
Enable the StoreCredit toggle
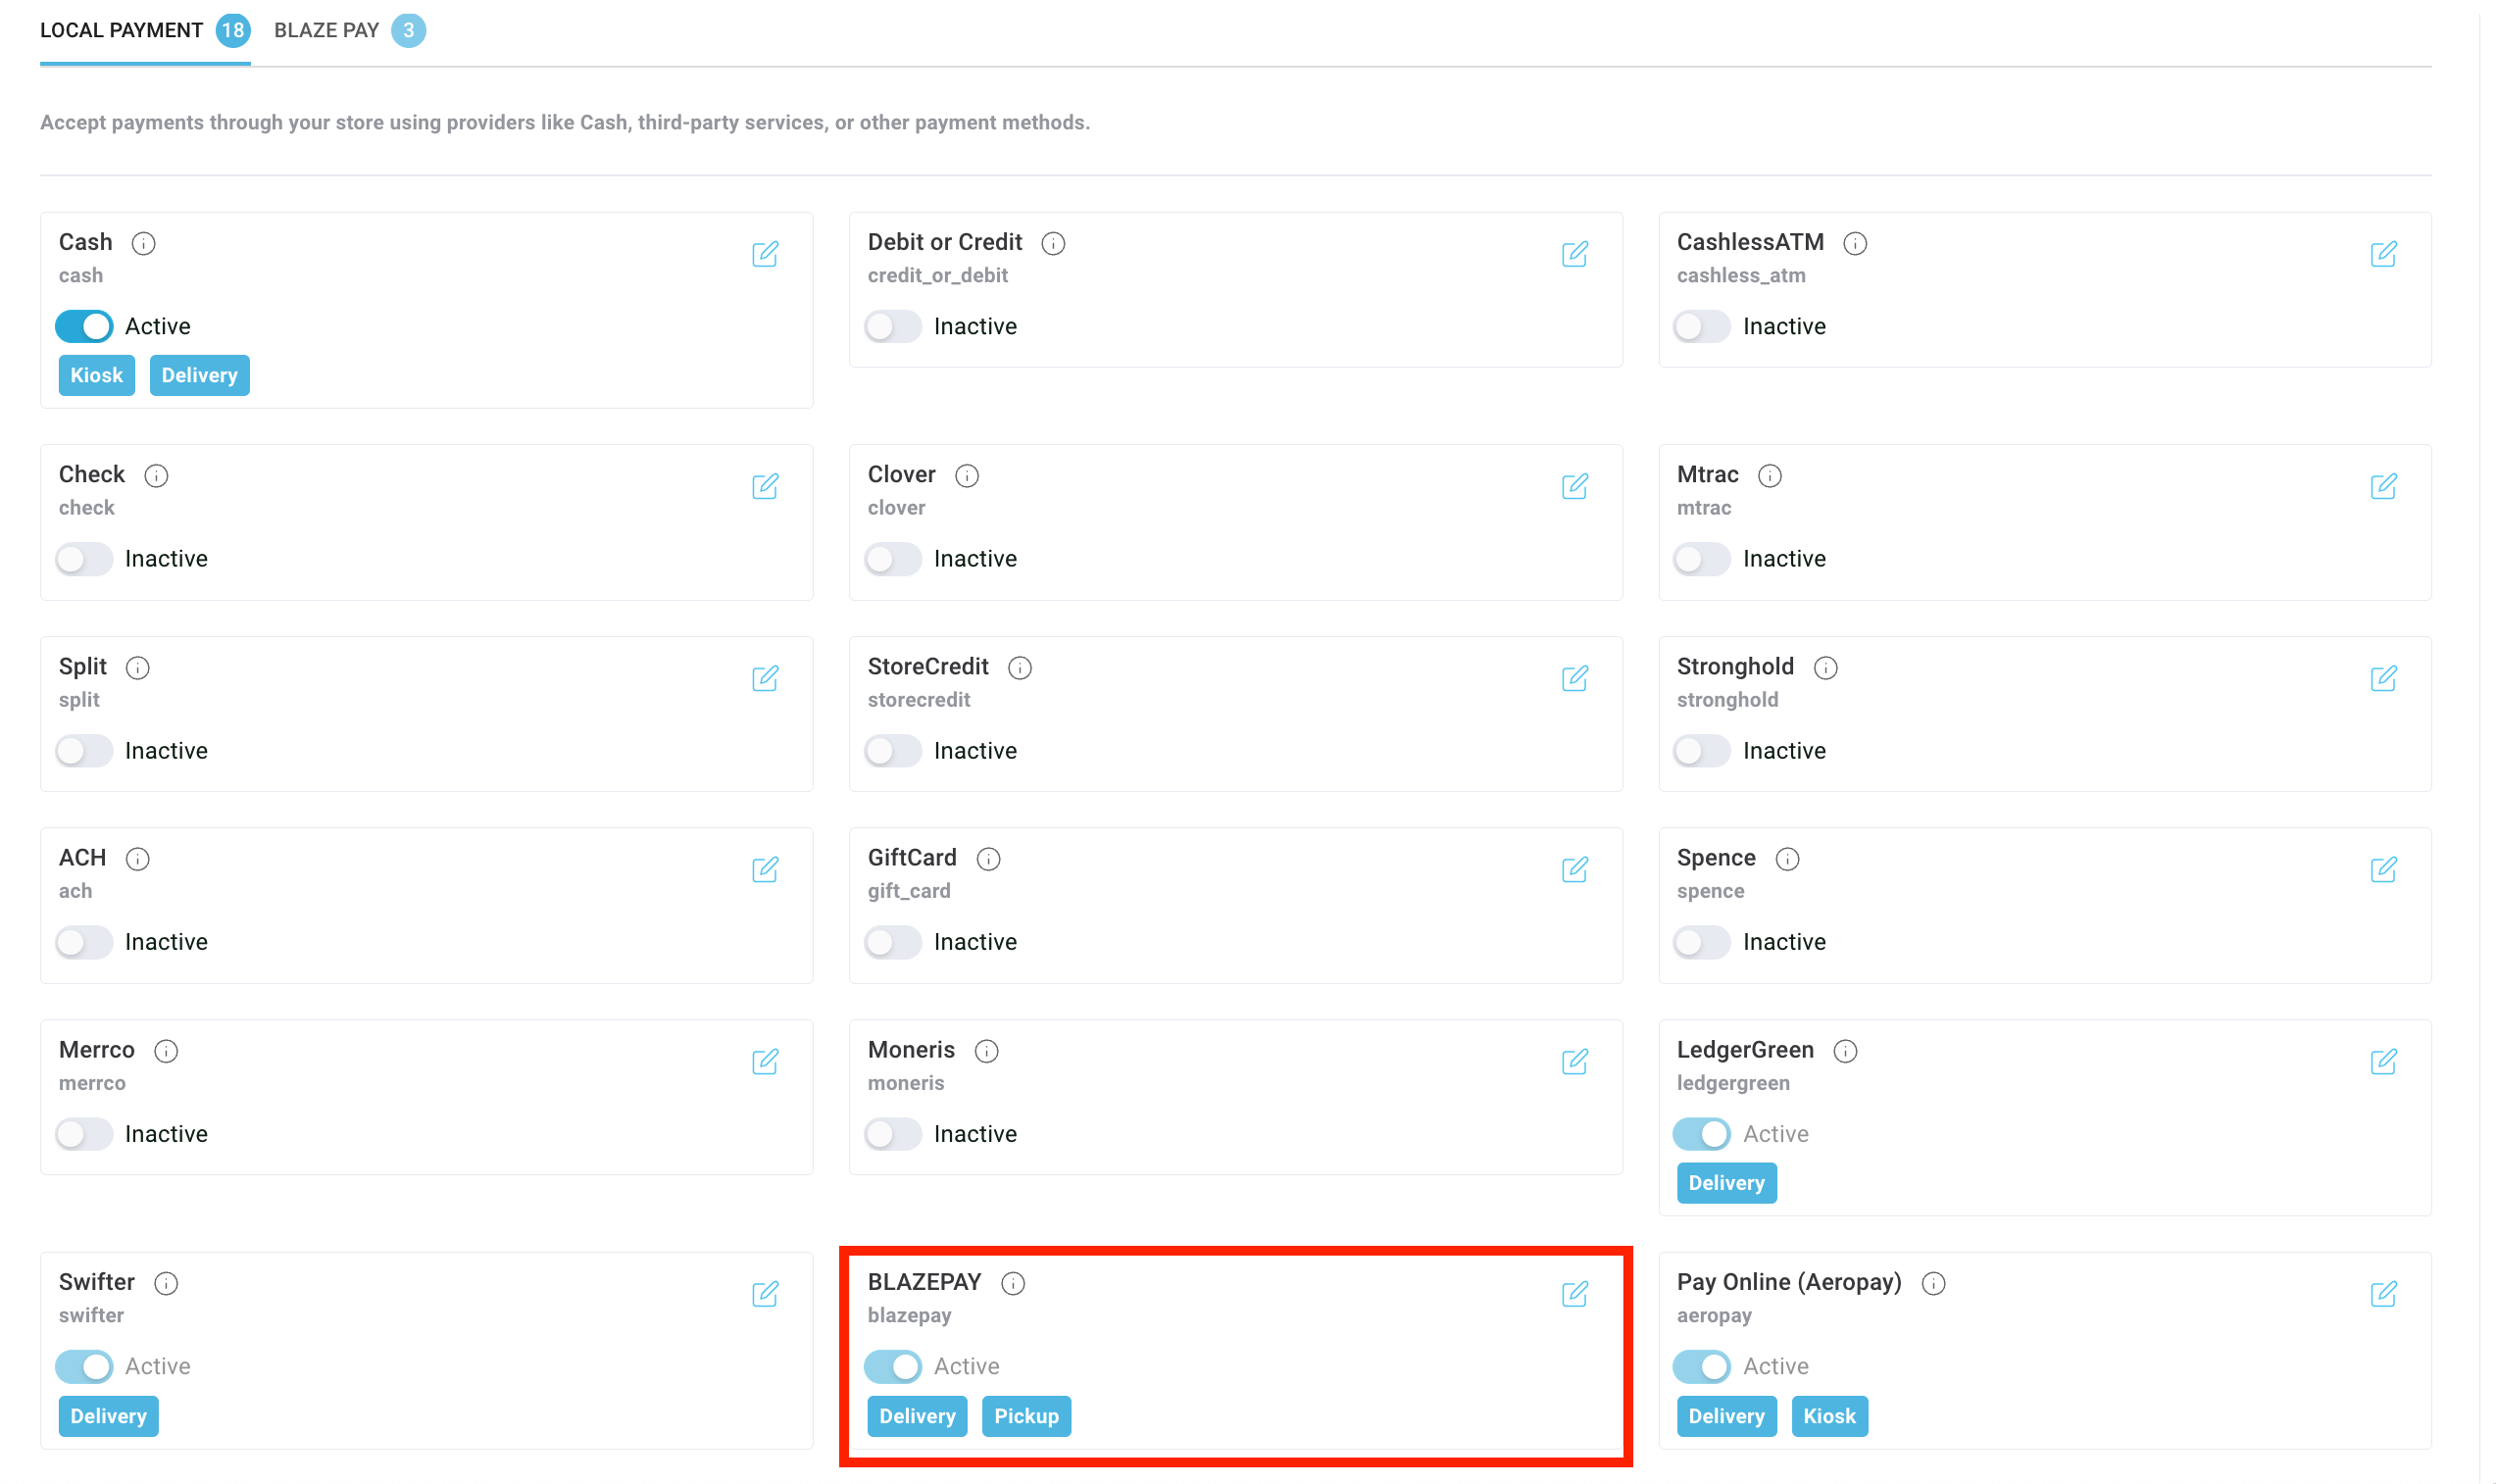click(x=893, y=750)
